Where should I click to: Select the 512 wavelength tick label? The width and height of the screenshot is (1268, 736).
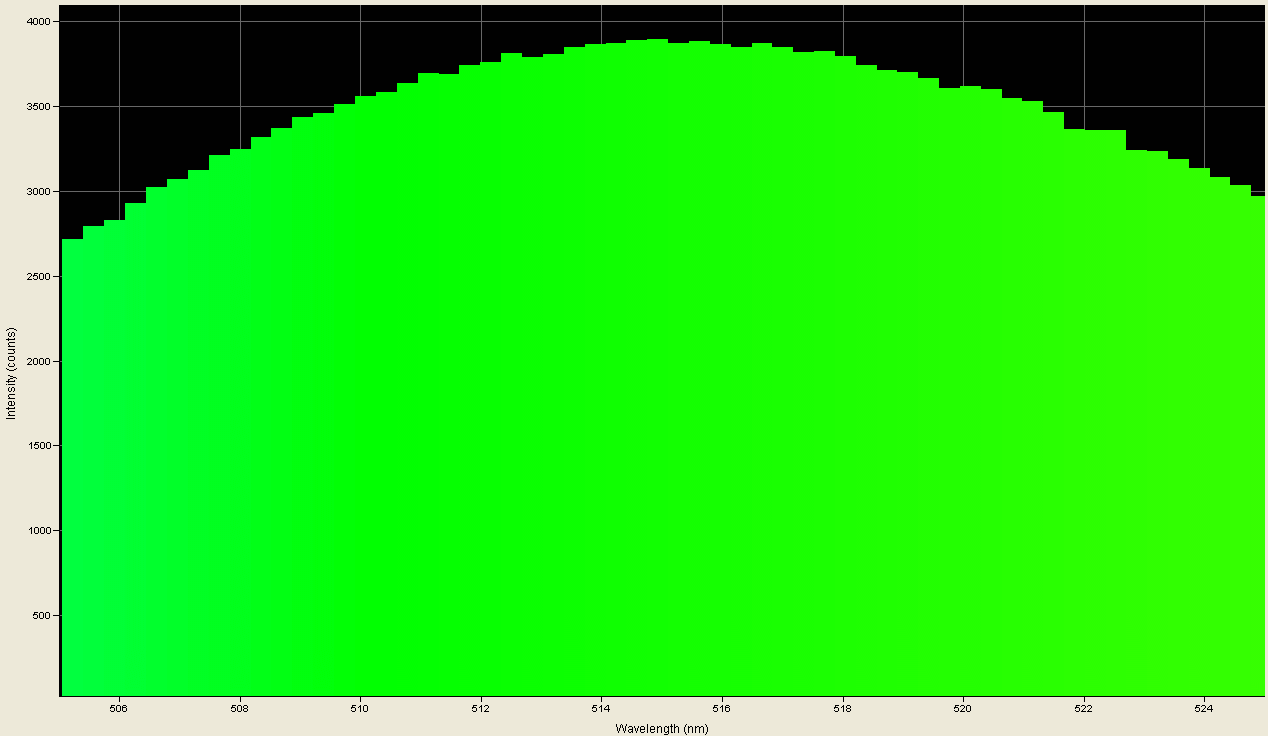[x=481, y=707]
